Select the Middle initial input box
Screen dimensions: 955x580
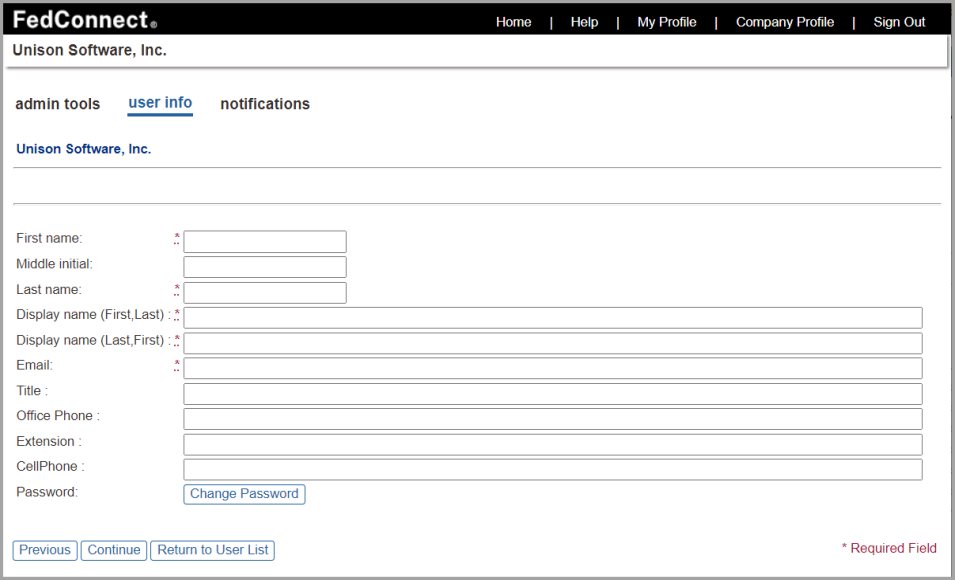pyautogui.click(x=264, y=266)
